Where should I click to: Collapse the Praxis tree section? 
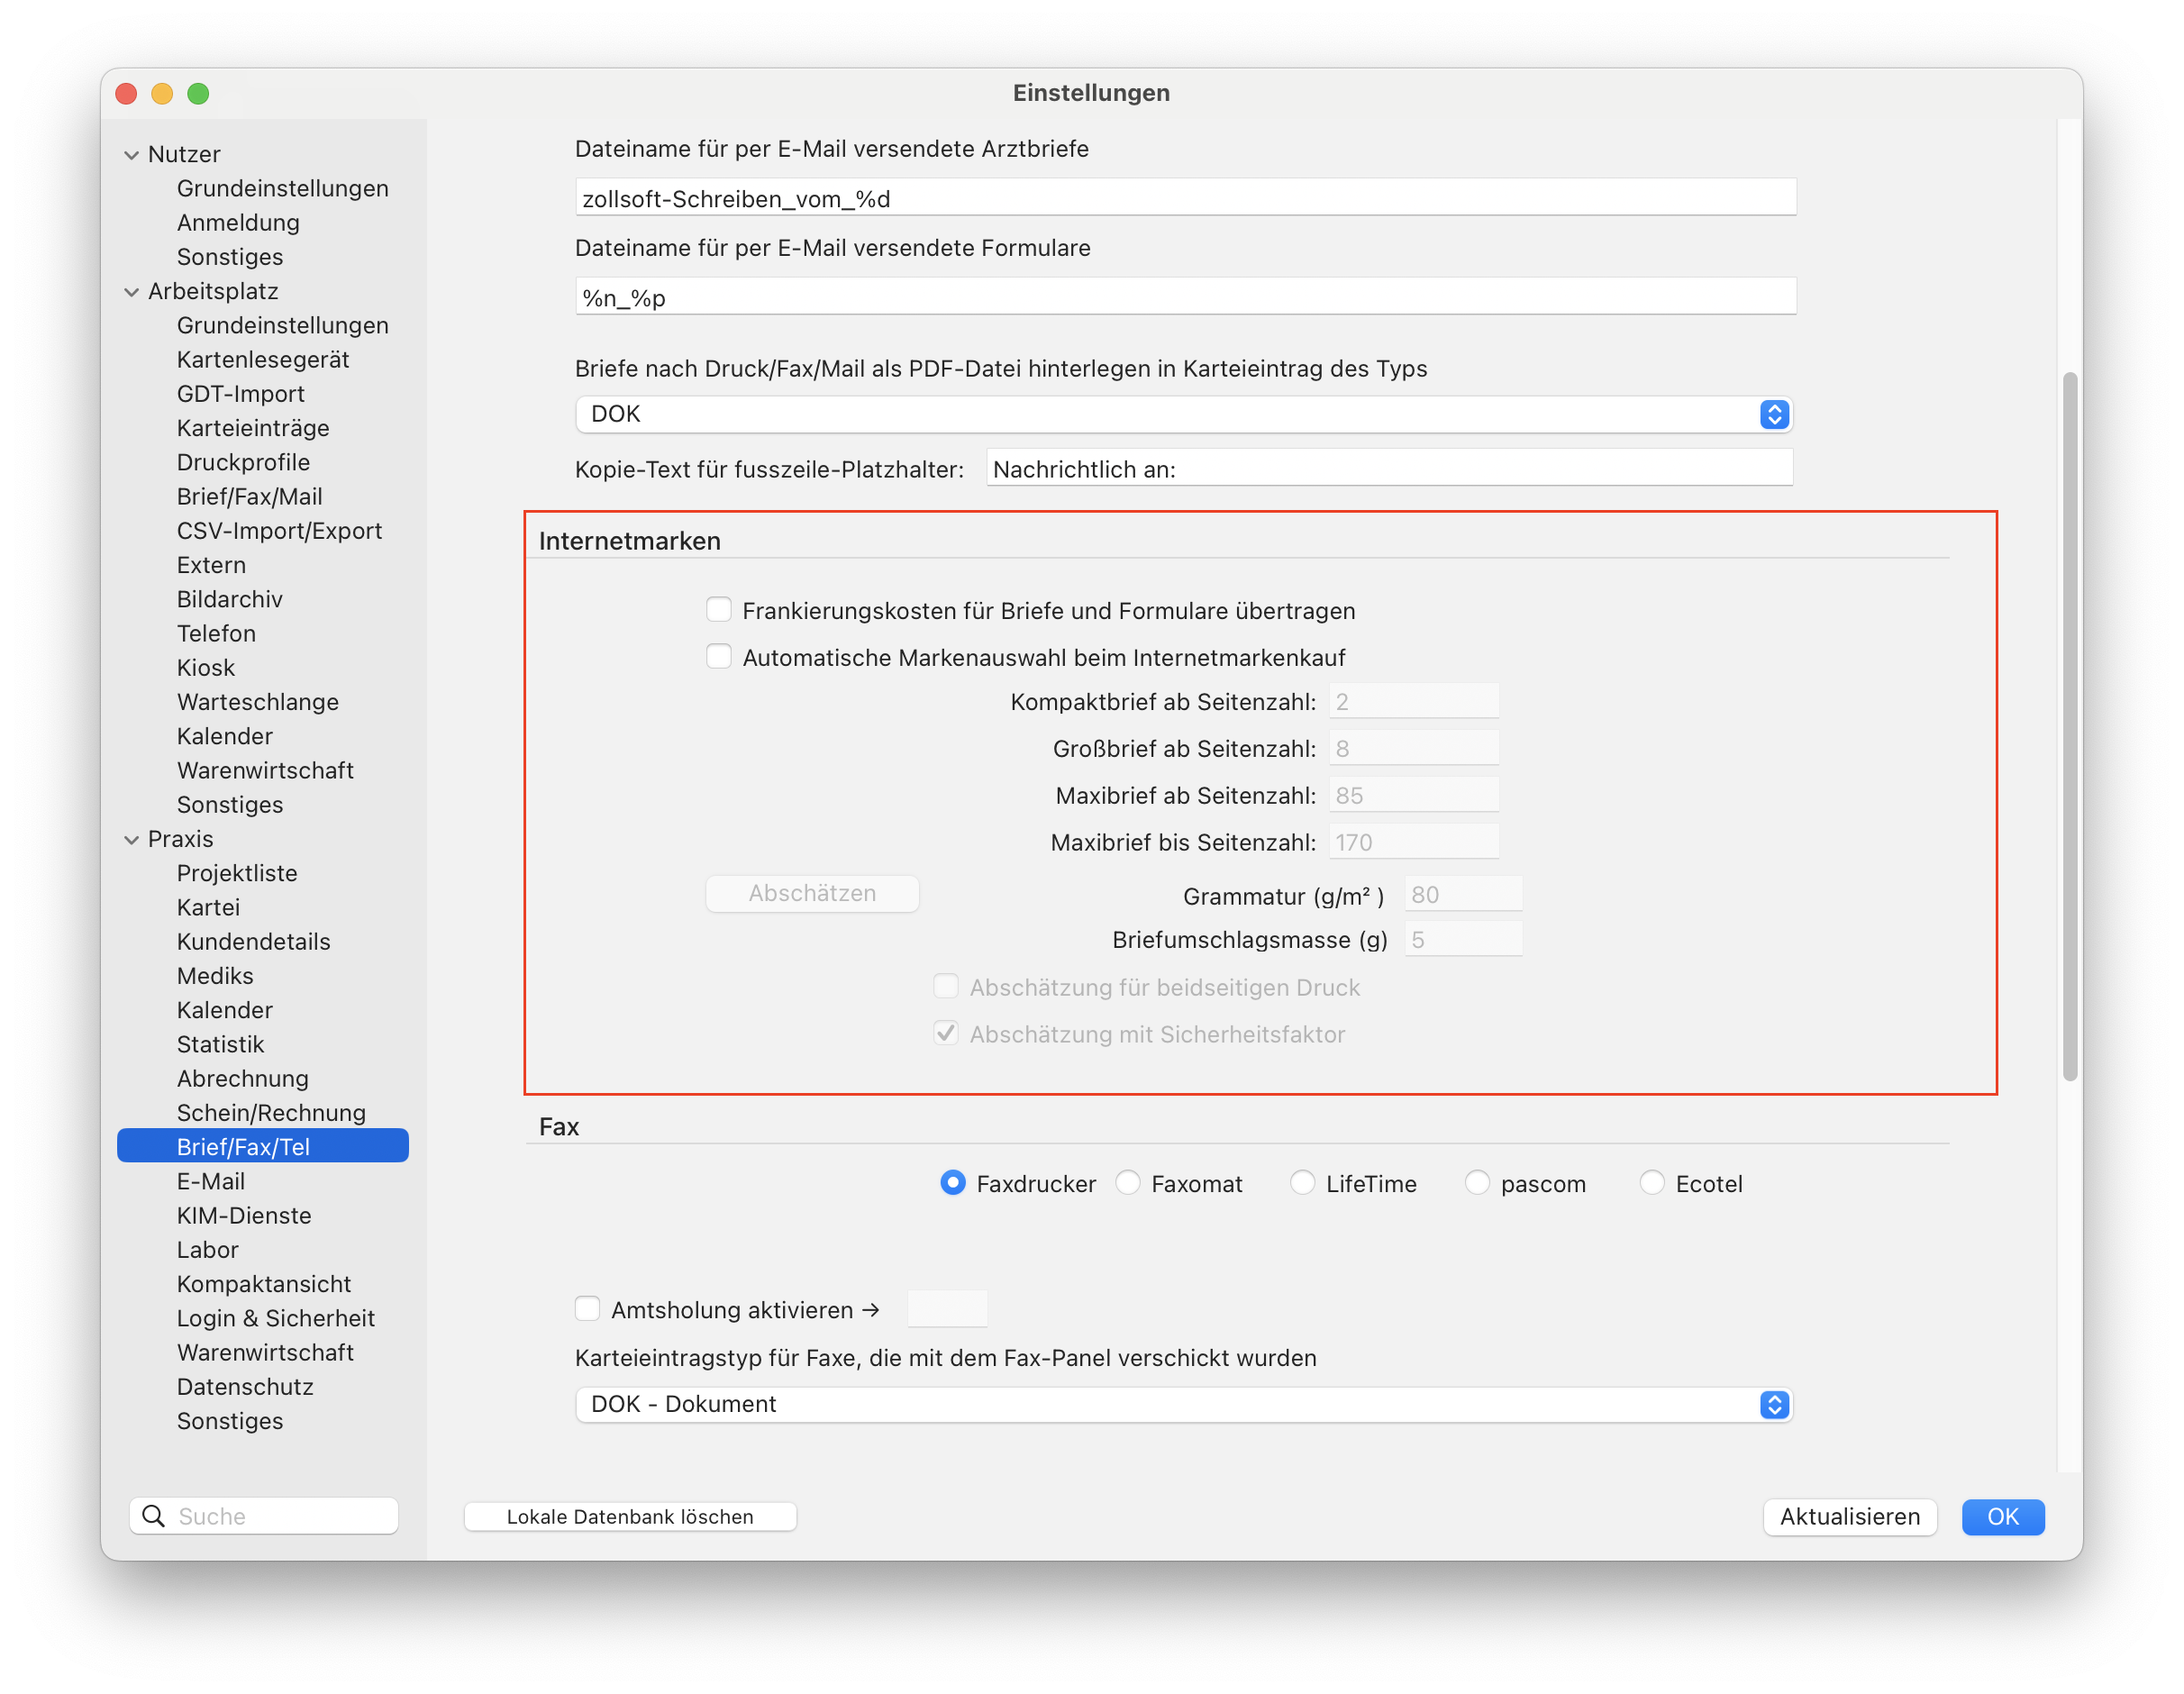point(132,840)
